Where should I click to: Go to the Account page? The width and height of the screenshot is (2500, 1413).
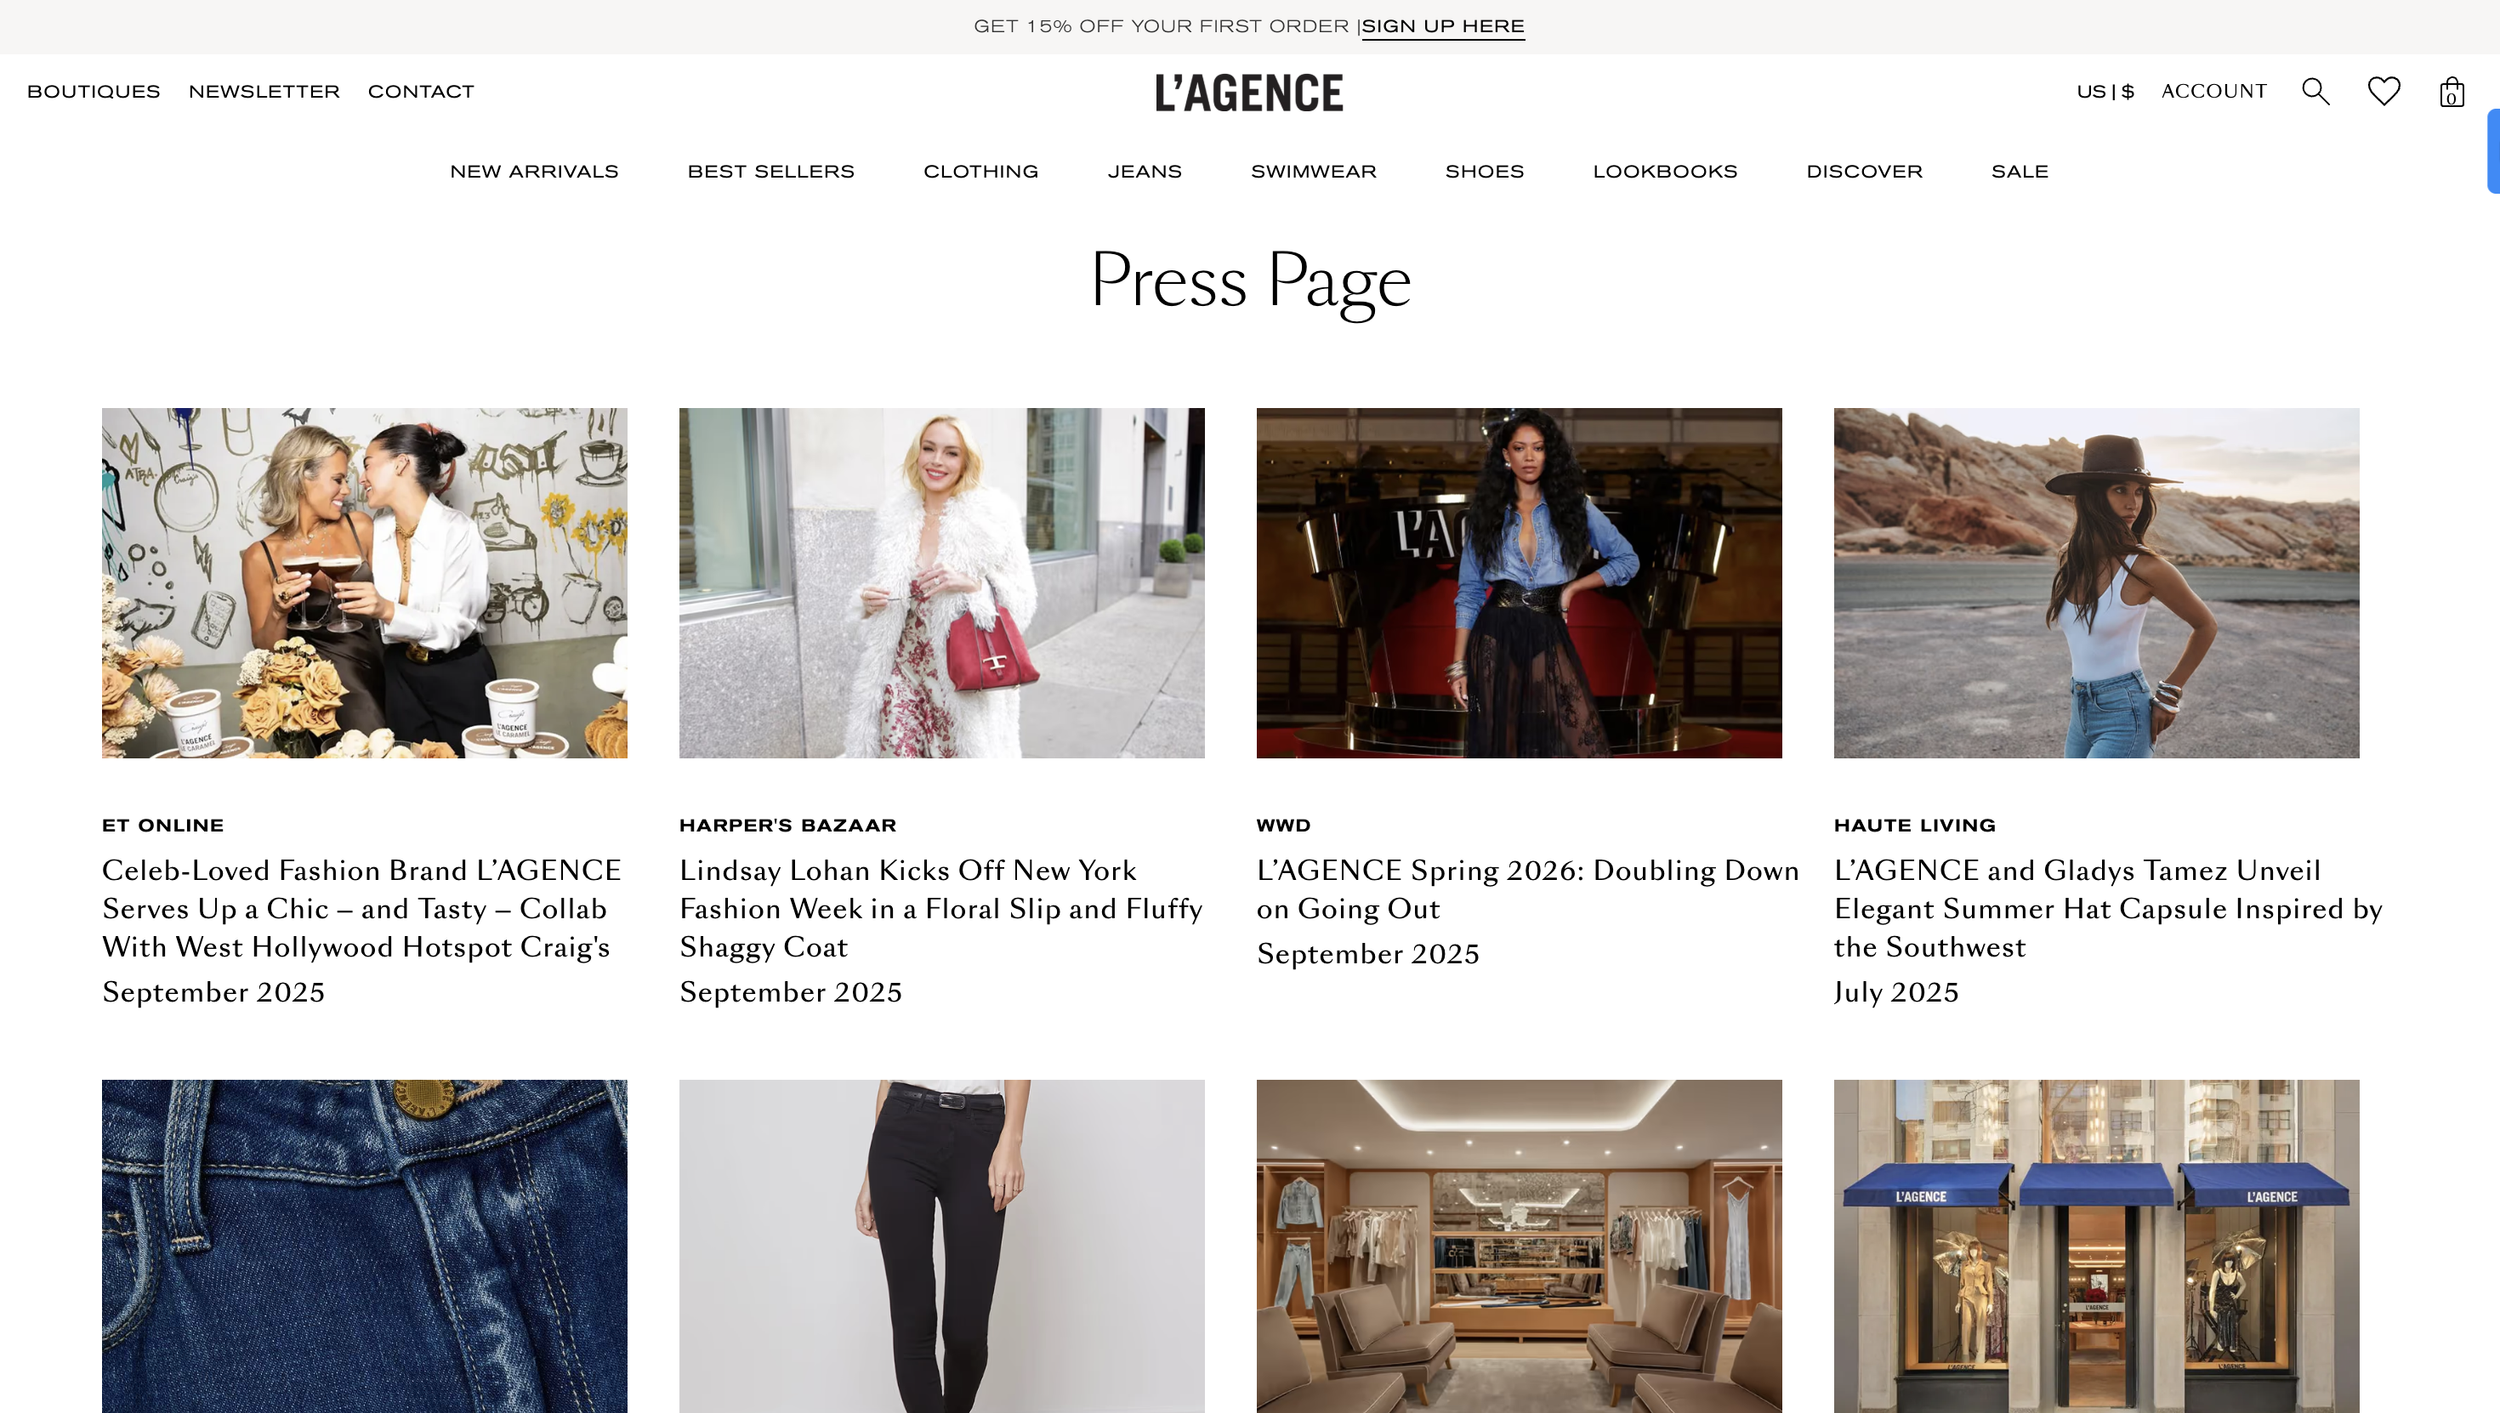(2214, 91)
